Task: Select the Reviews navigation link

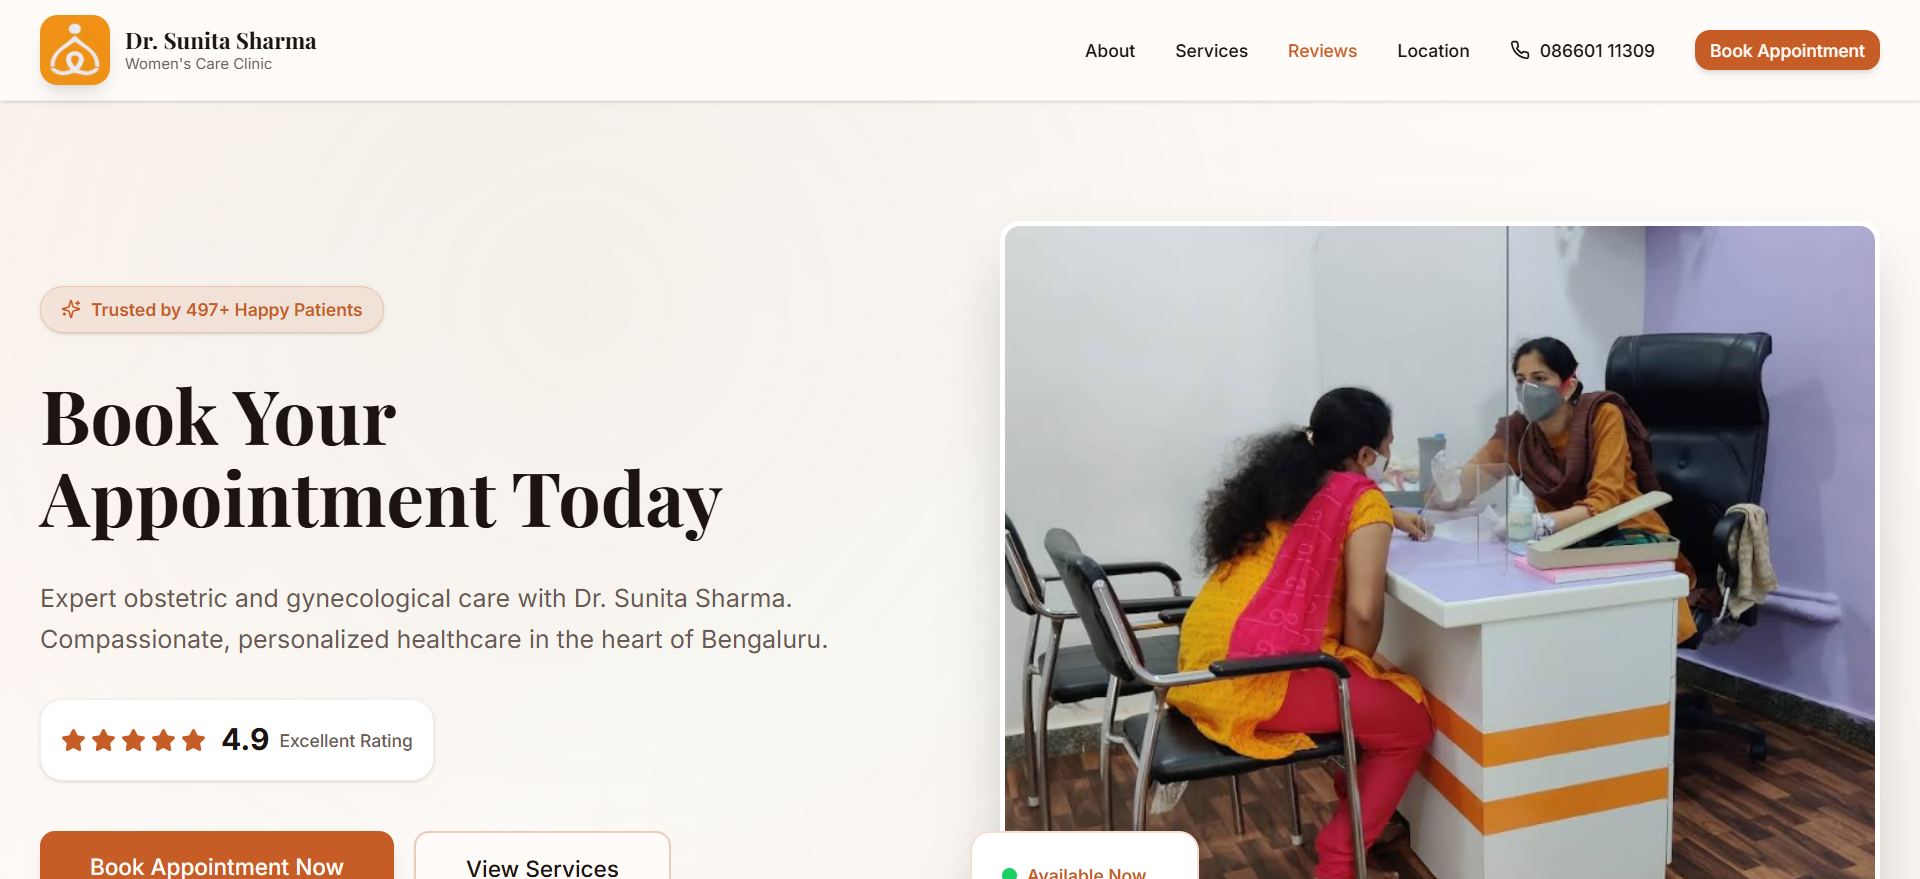Action: (x=1322, y=51)
